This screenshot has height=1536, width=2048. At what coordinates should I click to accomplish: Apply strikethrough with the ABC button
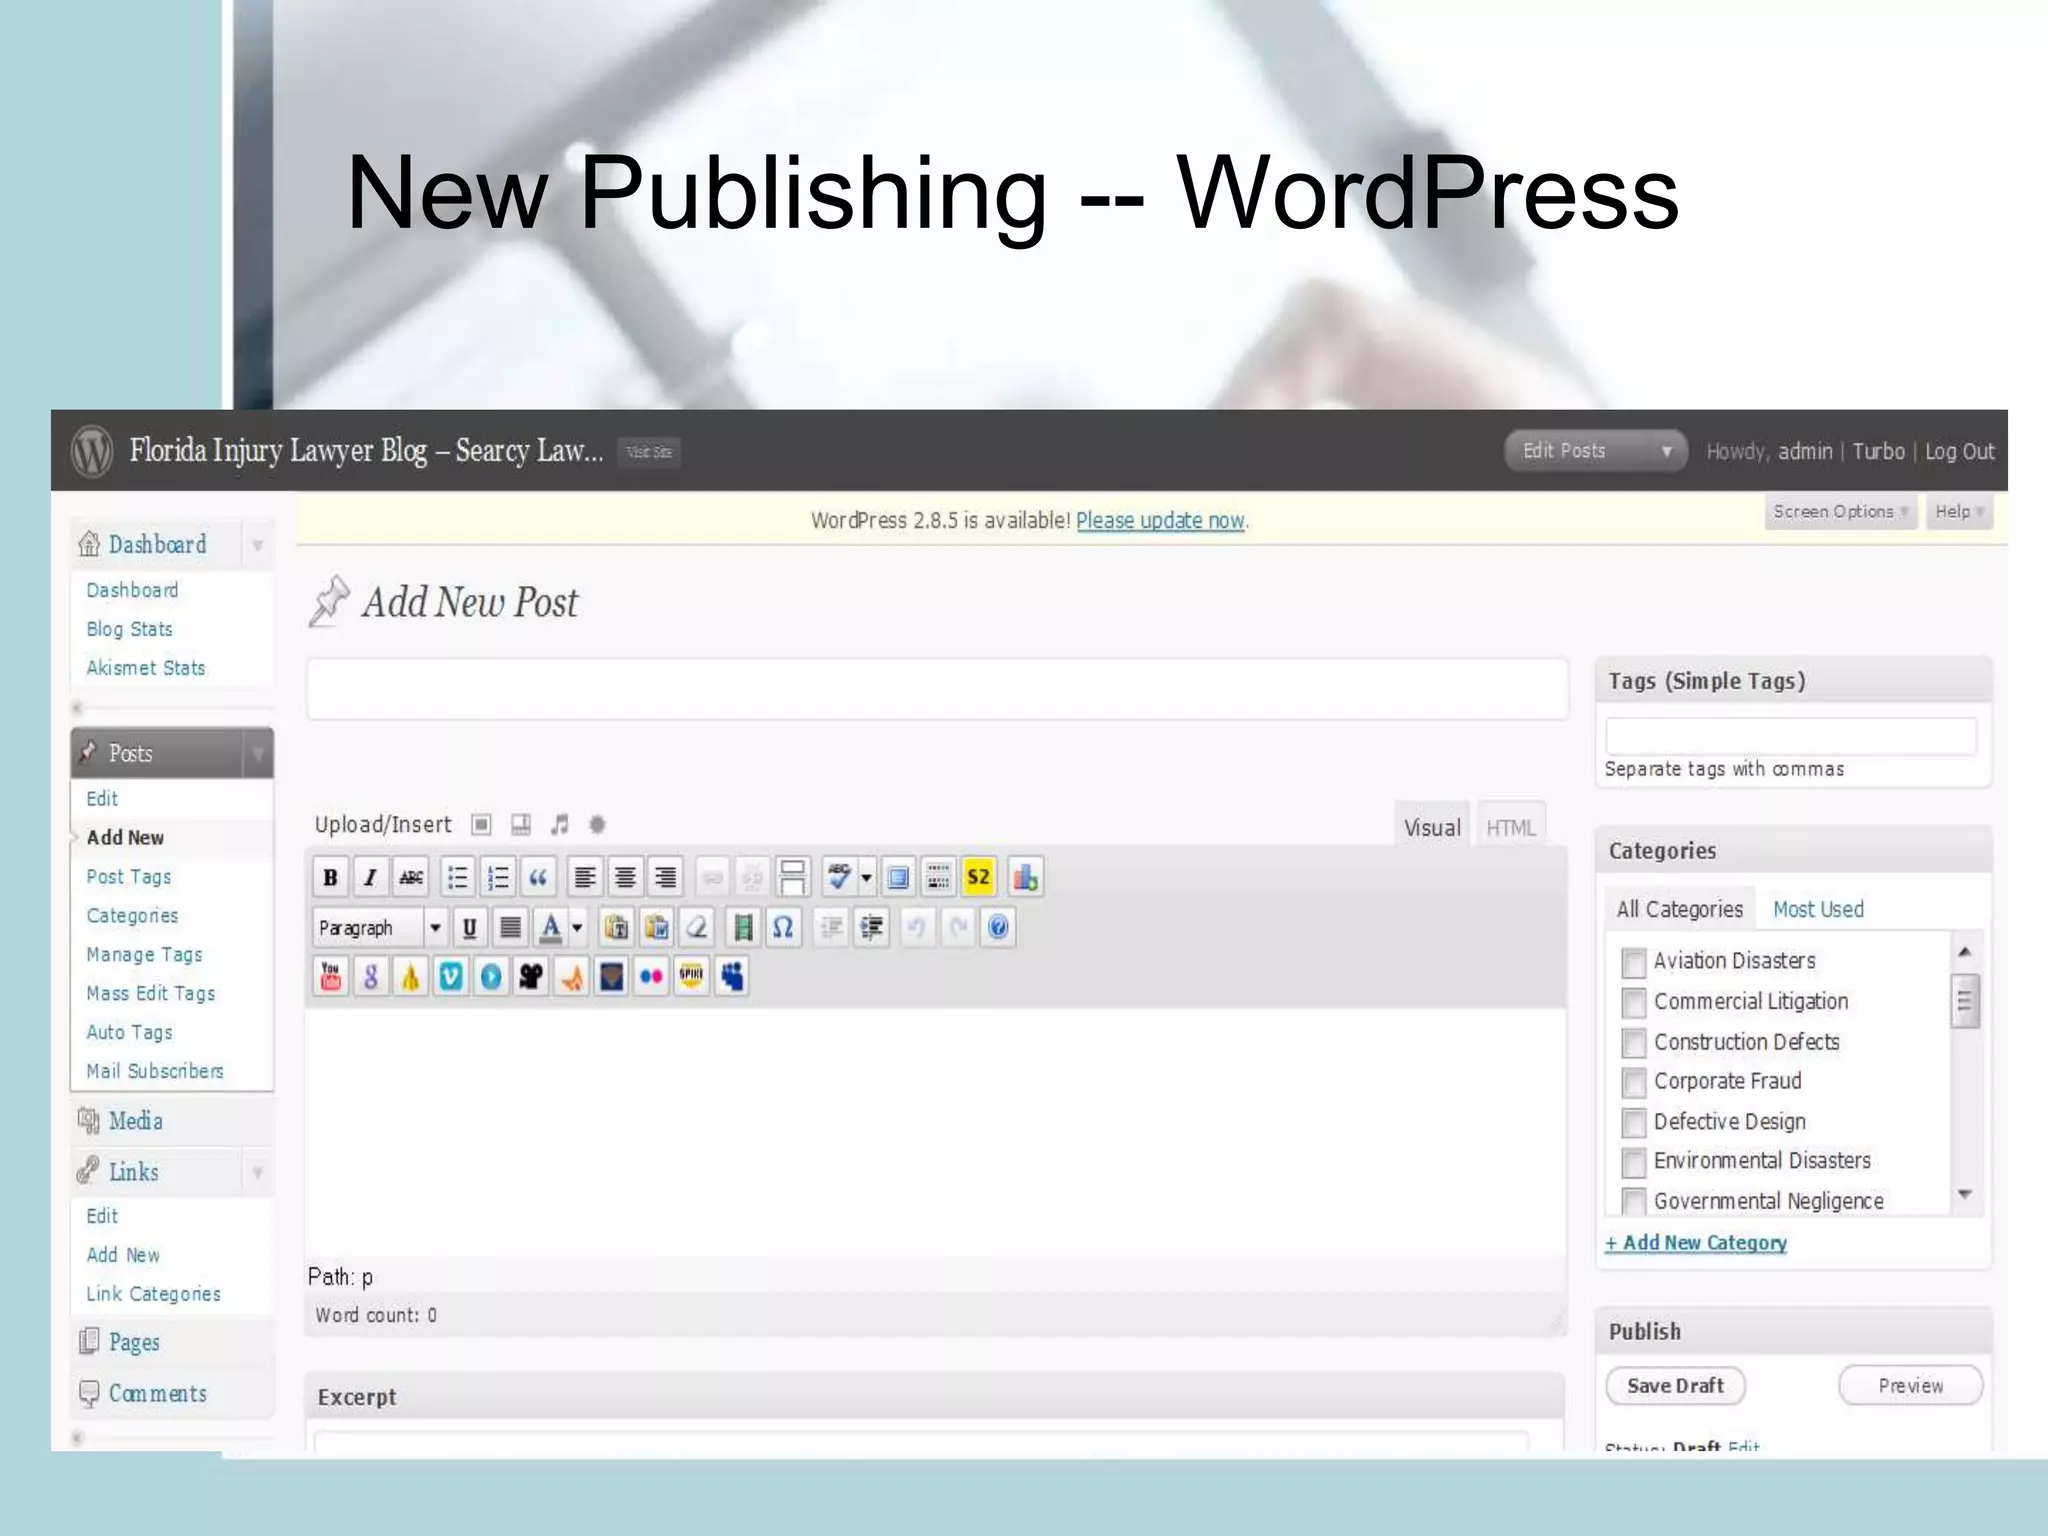click(411, 878)
